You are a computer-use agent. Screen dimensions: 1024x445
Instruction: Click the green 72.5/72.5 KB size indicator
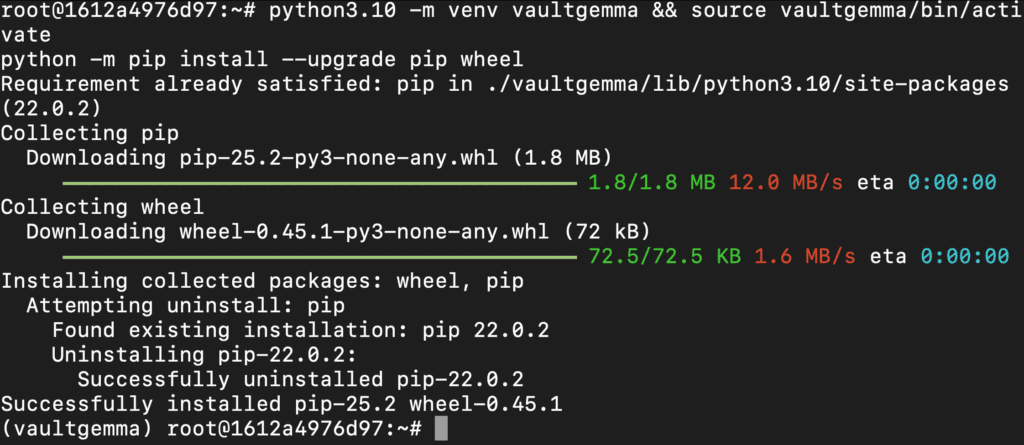[x=665, y=257]
